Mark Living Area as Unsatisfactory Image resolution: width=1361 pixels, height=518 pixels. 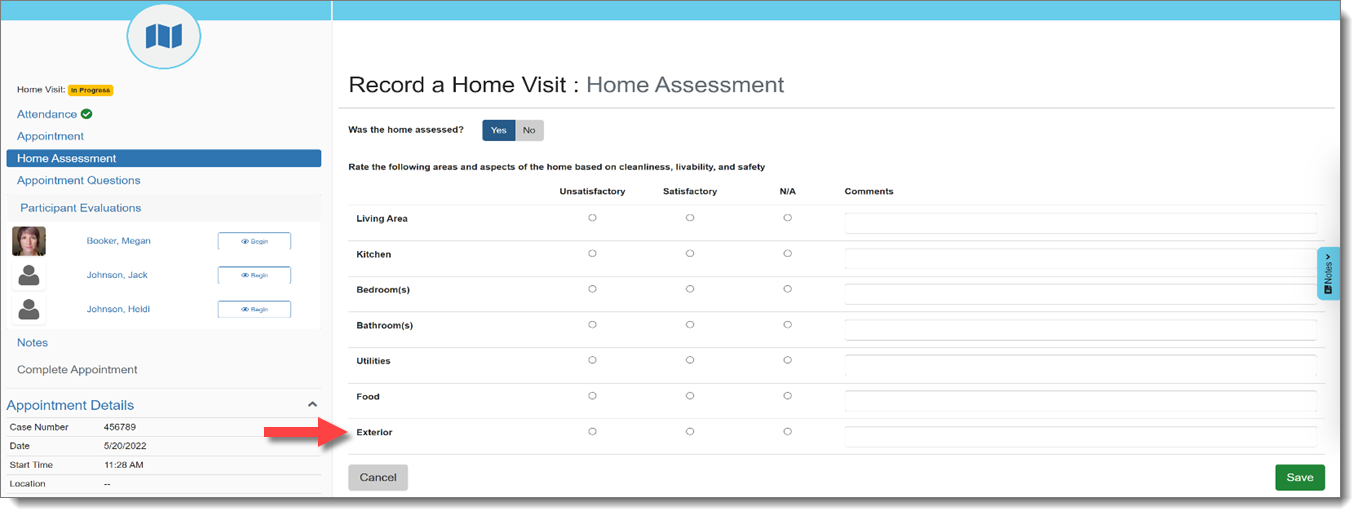(x=592, y=218)
